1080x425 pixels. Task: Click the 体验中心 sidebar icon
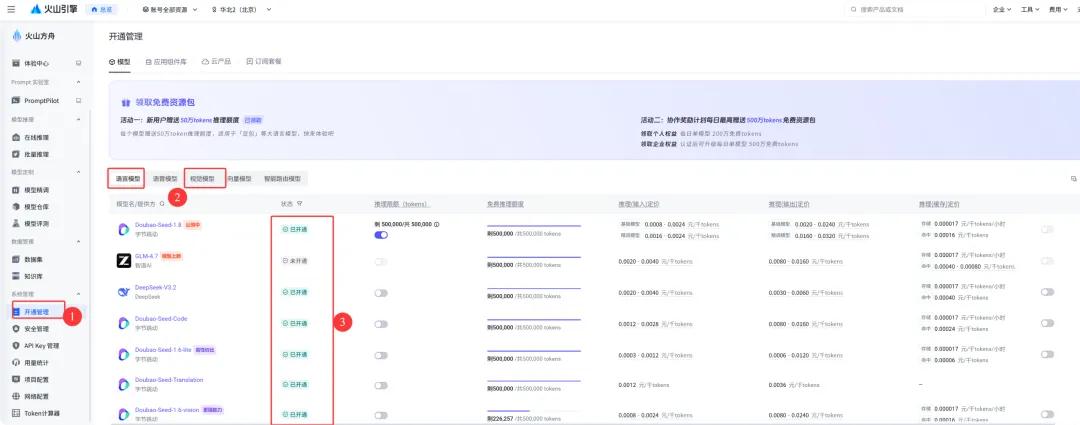(16, 63)
